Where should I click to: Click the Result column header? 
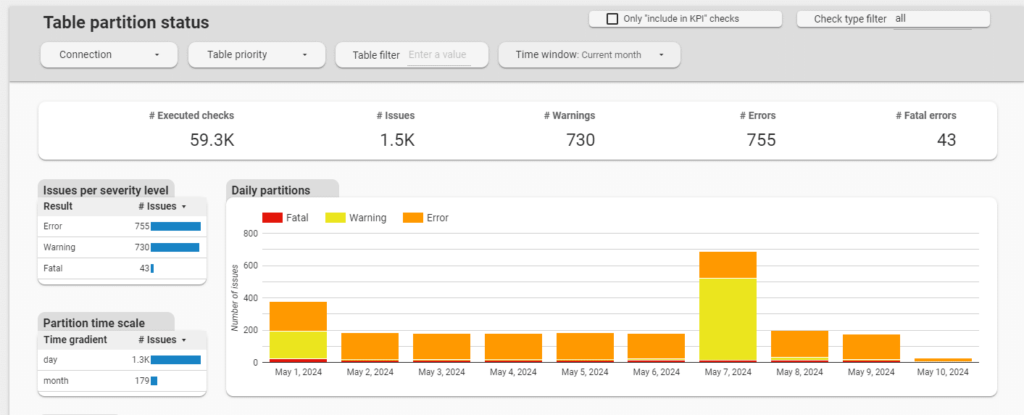click(x=58, y=207)
